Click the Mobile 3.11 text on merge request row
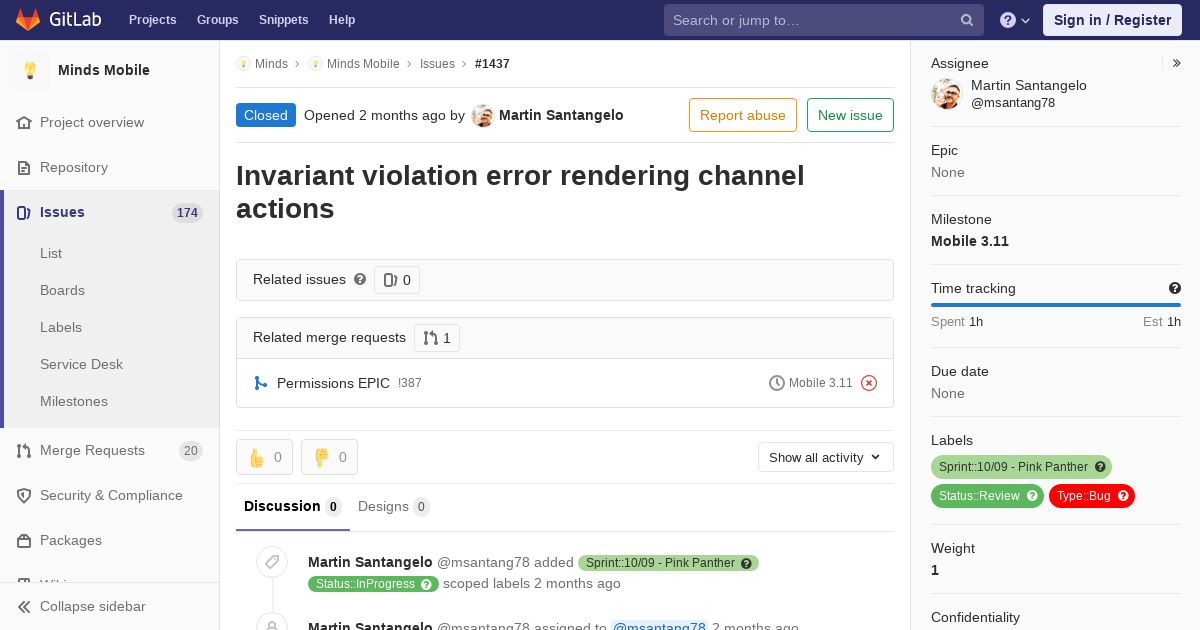 pyautogui.click(x=821, y=383)
